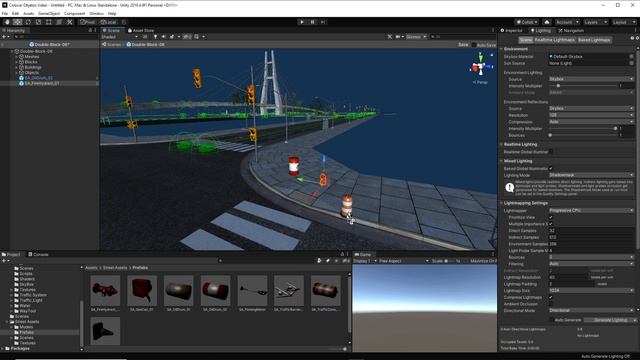The height and width of the screenshot is (360, 640).
Task: Open the Component menu
Action: point(75,13)
